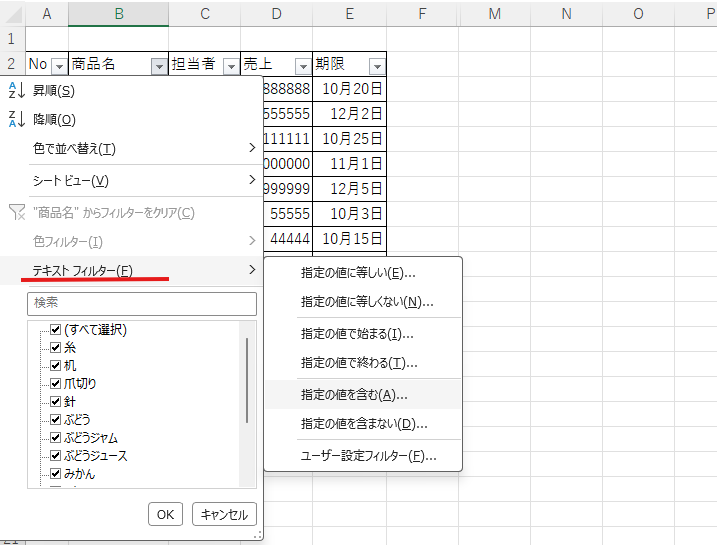This screenshot has width=717, height=545.
Task: Toggle the (すべて選択) checkbox
Action: click(x=55, y=330)
